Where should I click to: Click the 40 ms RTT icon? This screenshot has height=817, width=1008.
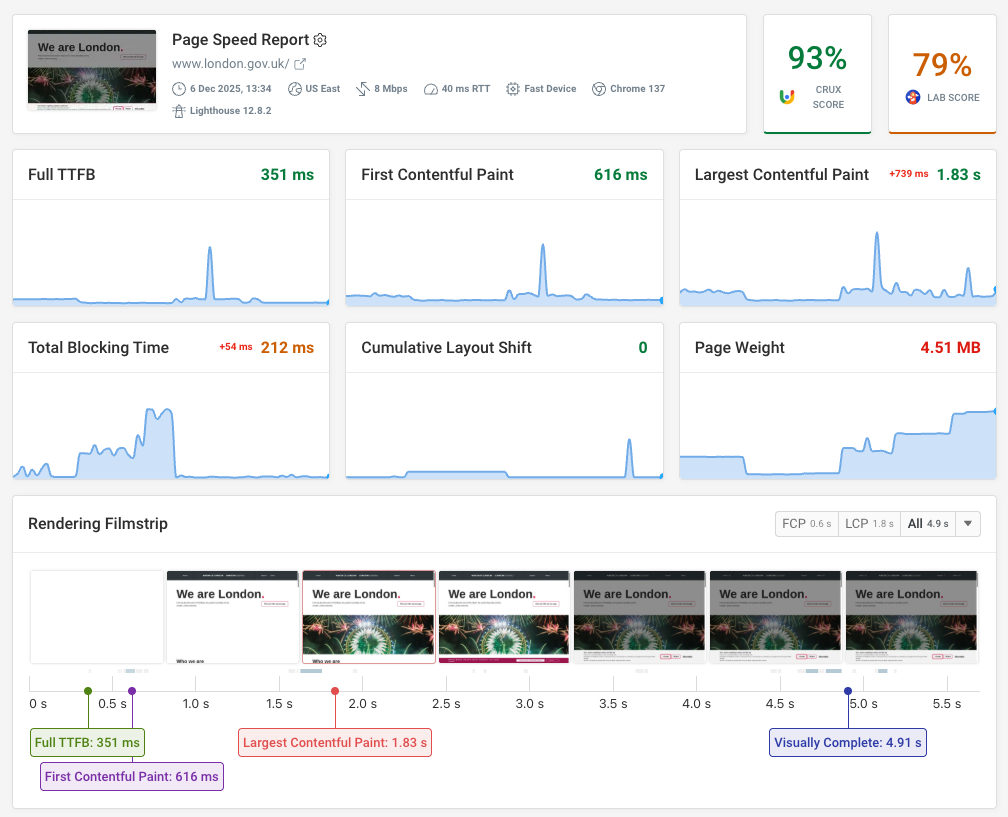(431, 88)
